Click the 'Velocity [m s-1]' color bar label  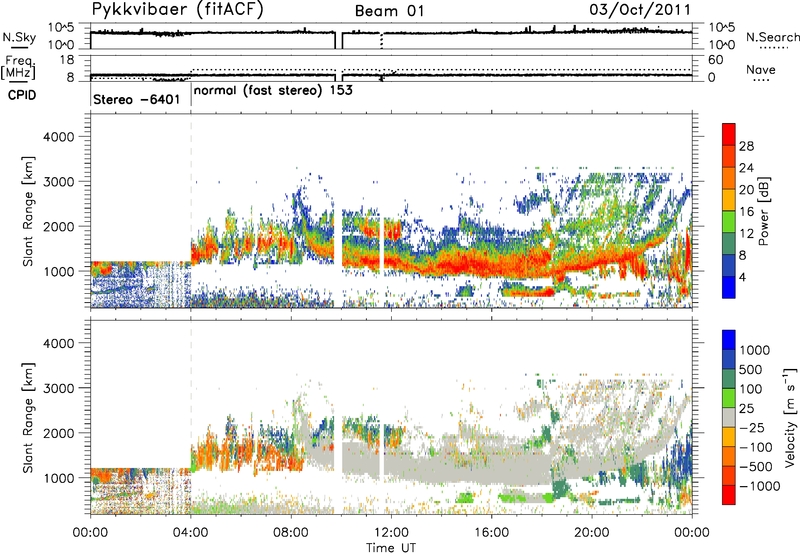[x=790, y=417]
